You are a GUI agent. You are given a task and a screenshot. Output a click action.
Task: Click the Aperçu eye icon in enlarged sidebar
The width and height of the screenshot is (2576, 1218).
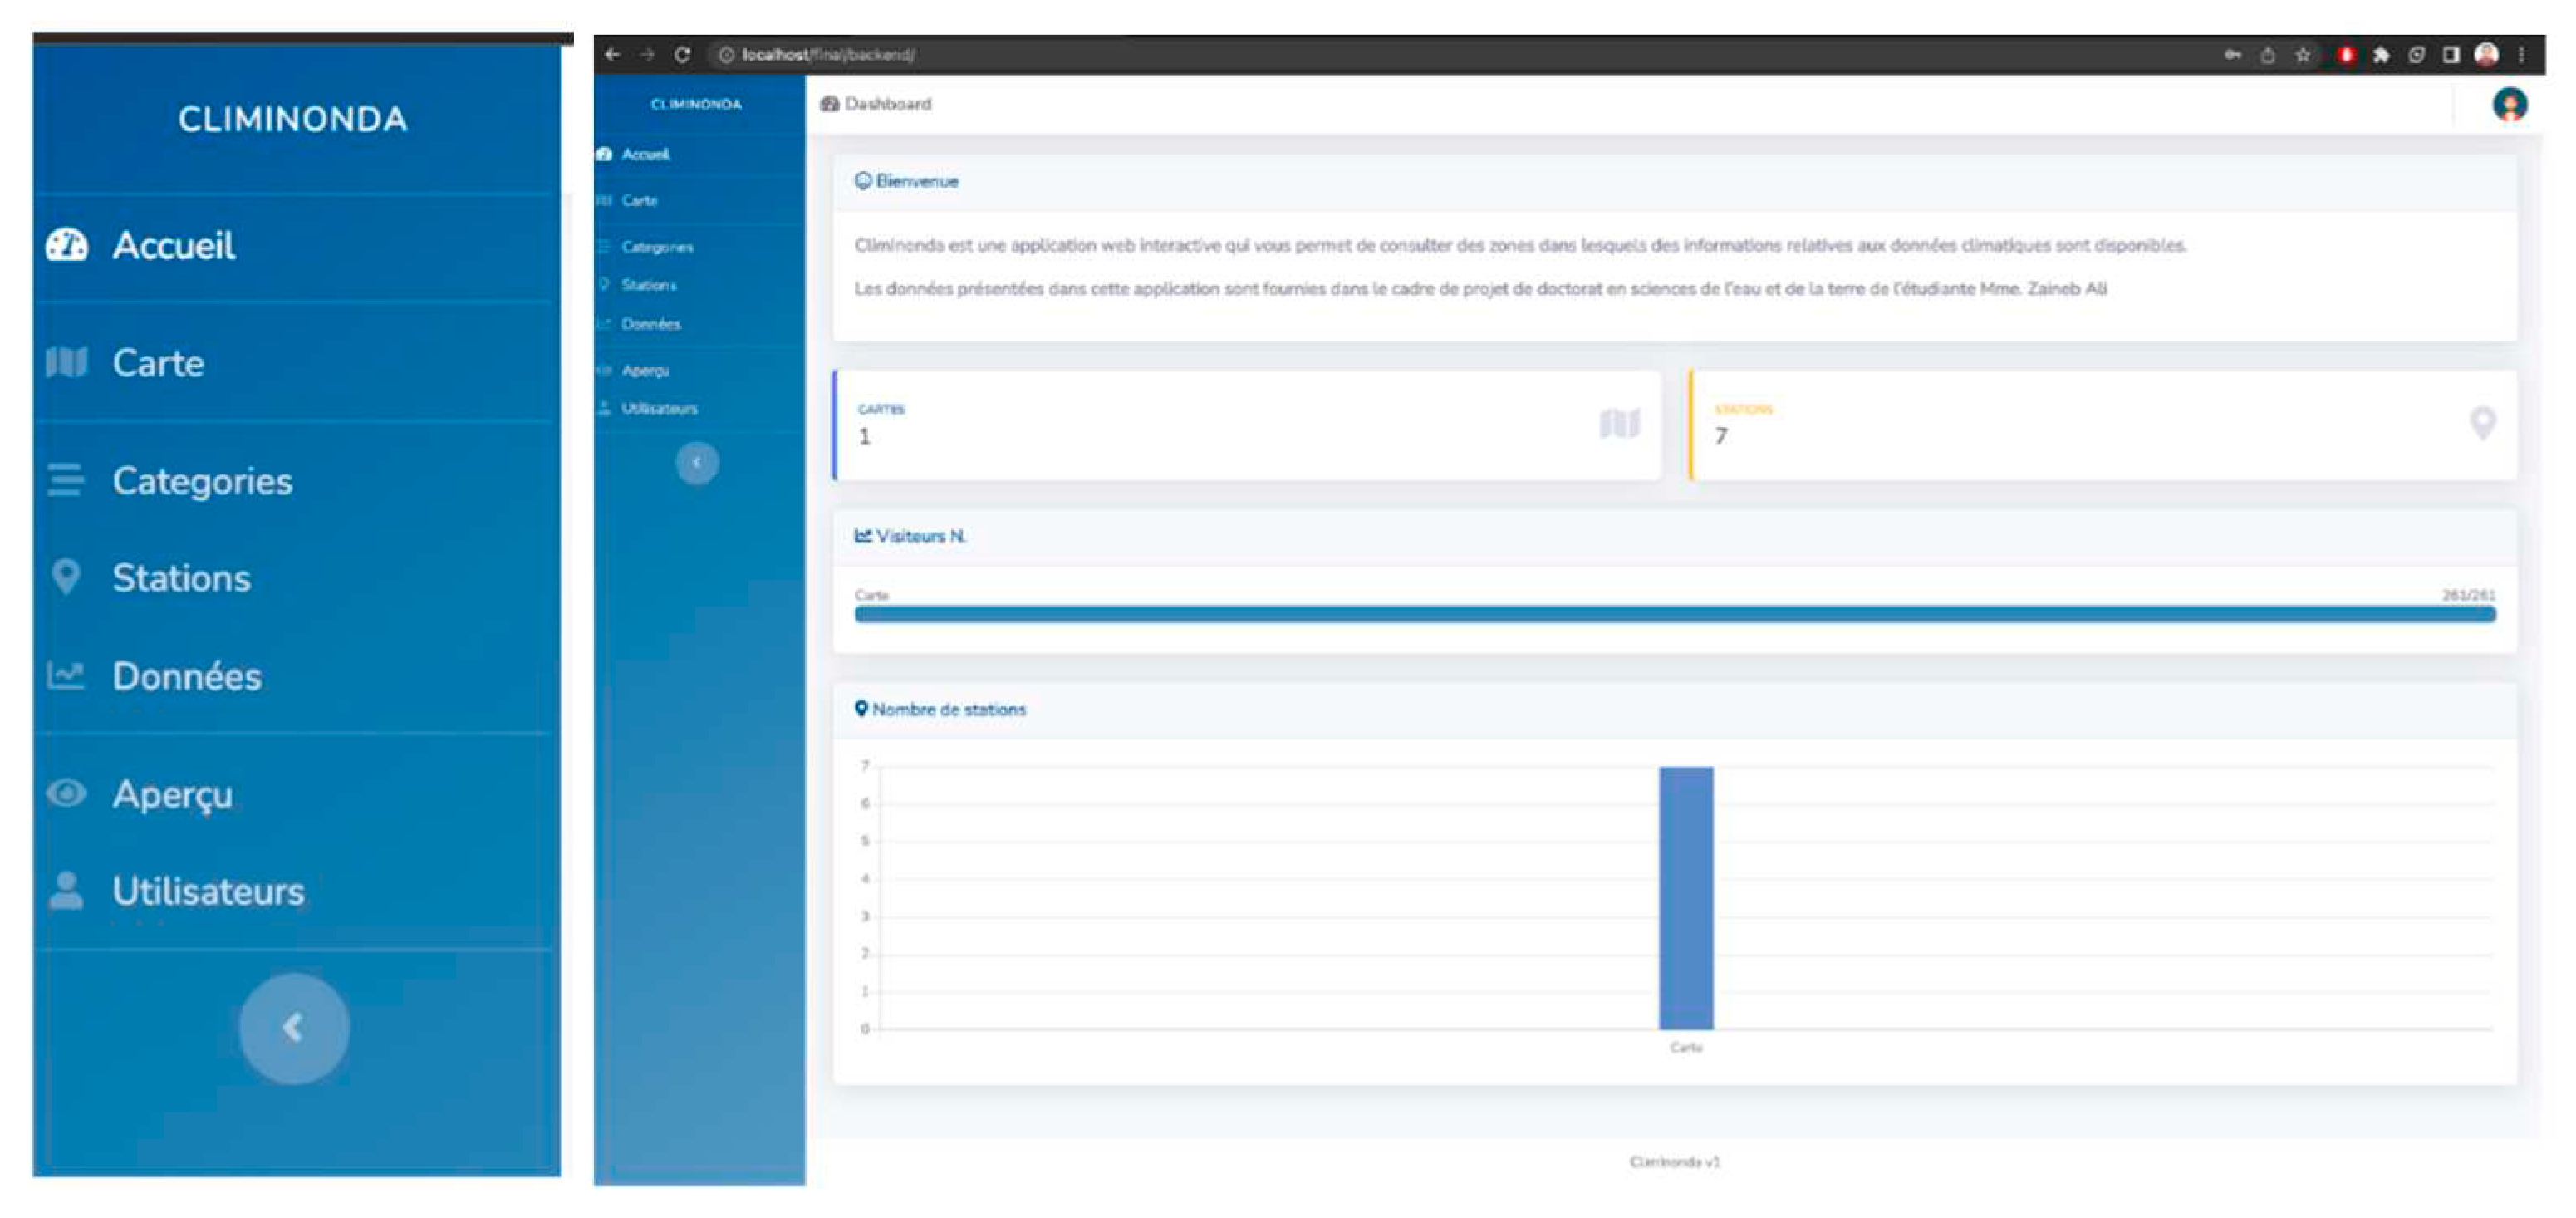66,793
